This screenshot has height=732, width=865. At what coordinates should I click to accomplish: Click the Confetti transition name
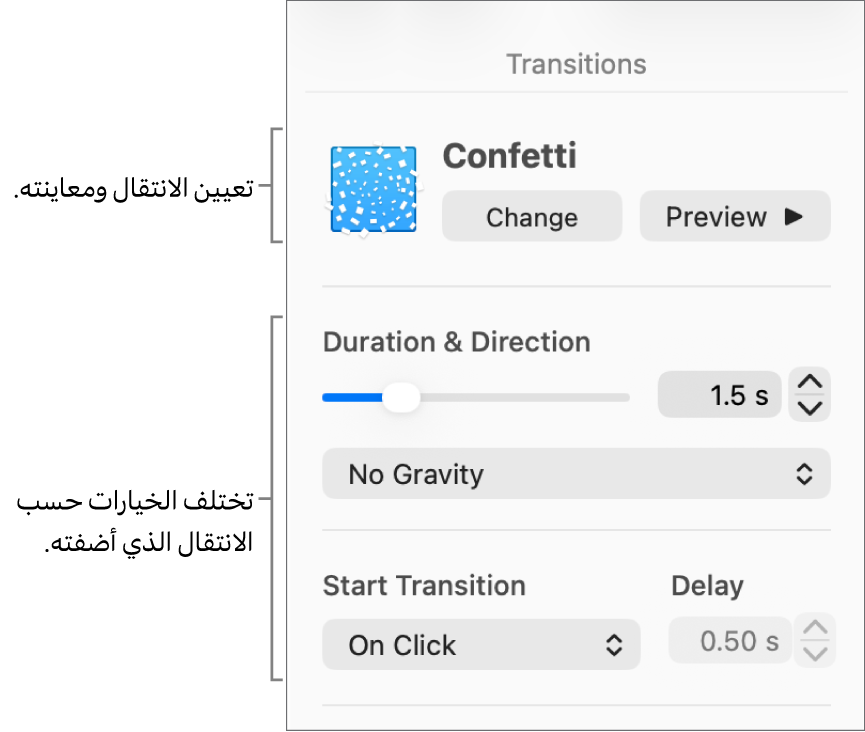(x=509, y=156)
